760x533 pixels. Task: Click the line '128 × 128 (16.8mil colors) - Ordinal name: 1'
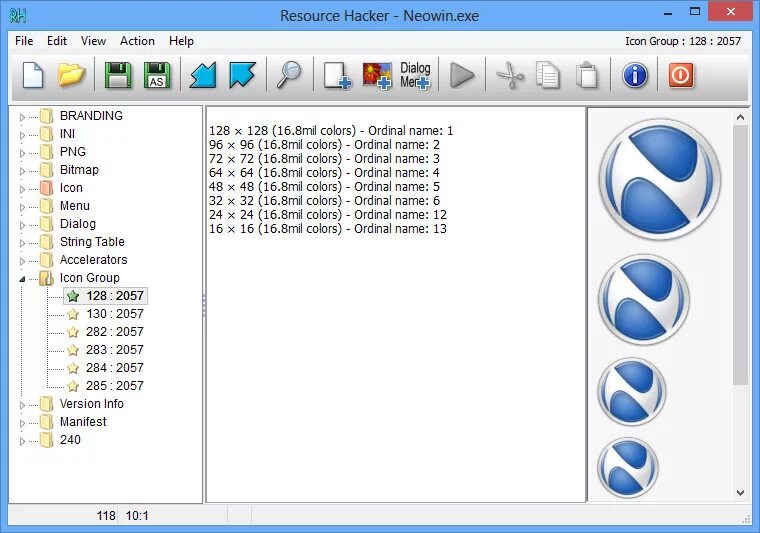tap(331, 131)
